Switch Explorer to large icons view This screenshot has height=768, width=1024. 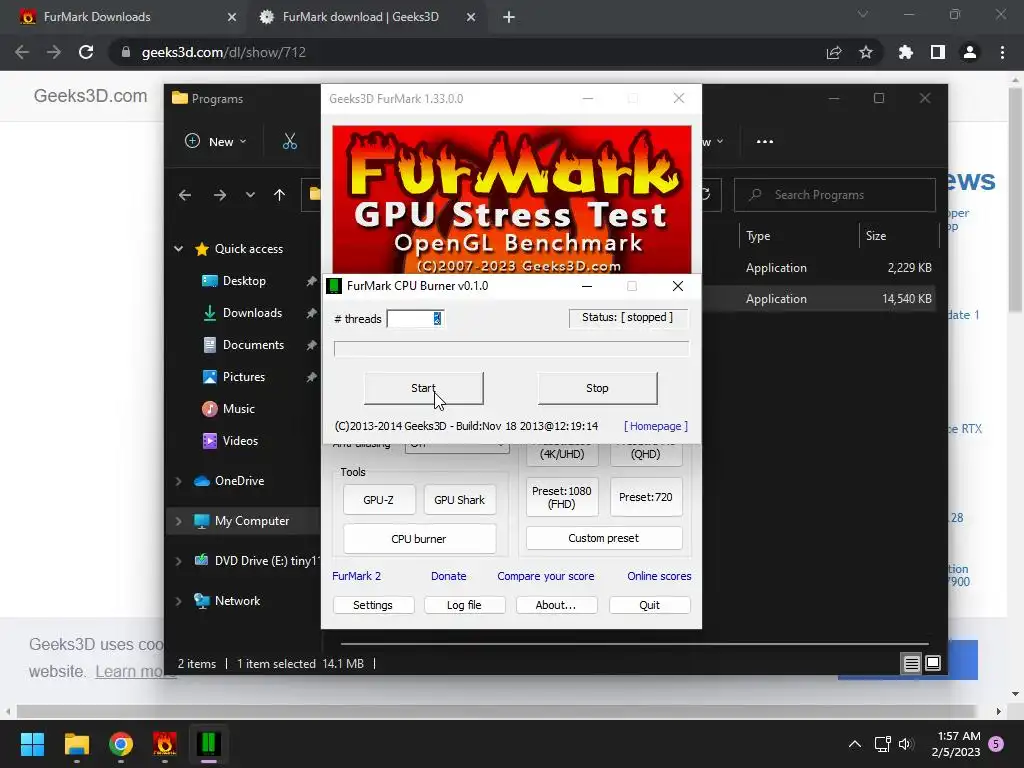tap(933, 664)
